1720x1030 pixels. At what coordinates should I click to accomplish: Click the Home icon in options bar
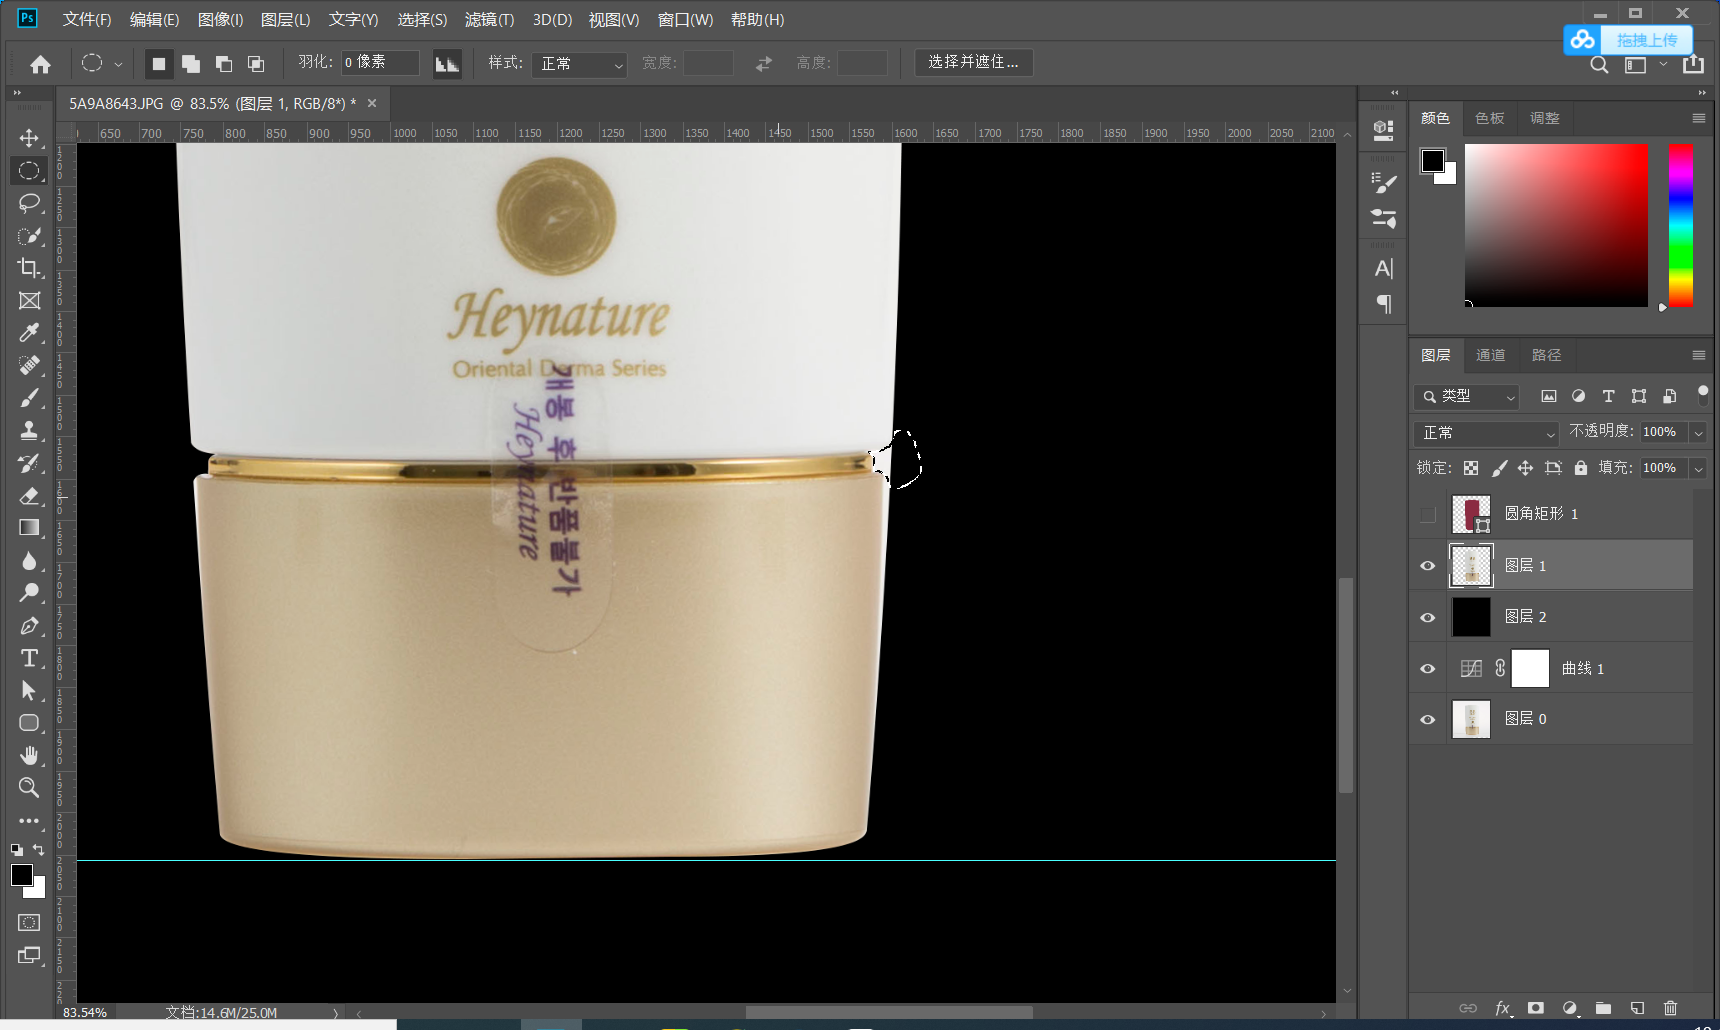[41, 64]
